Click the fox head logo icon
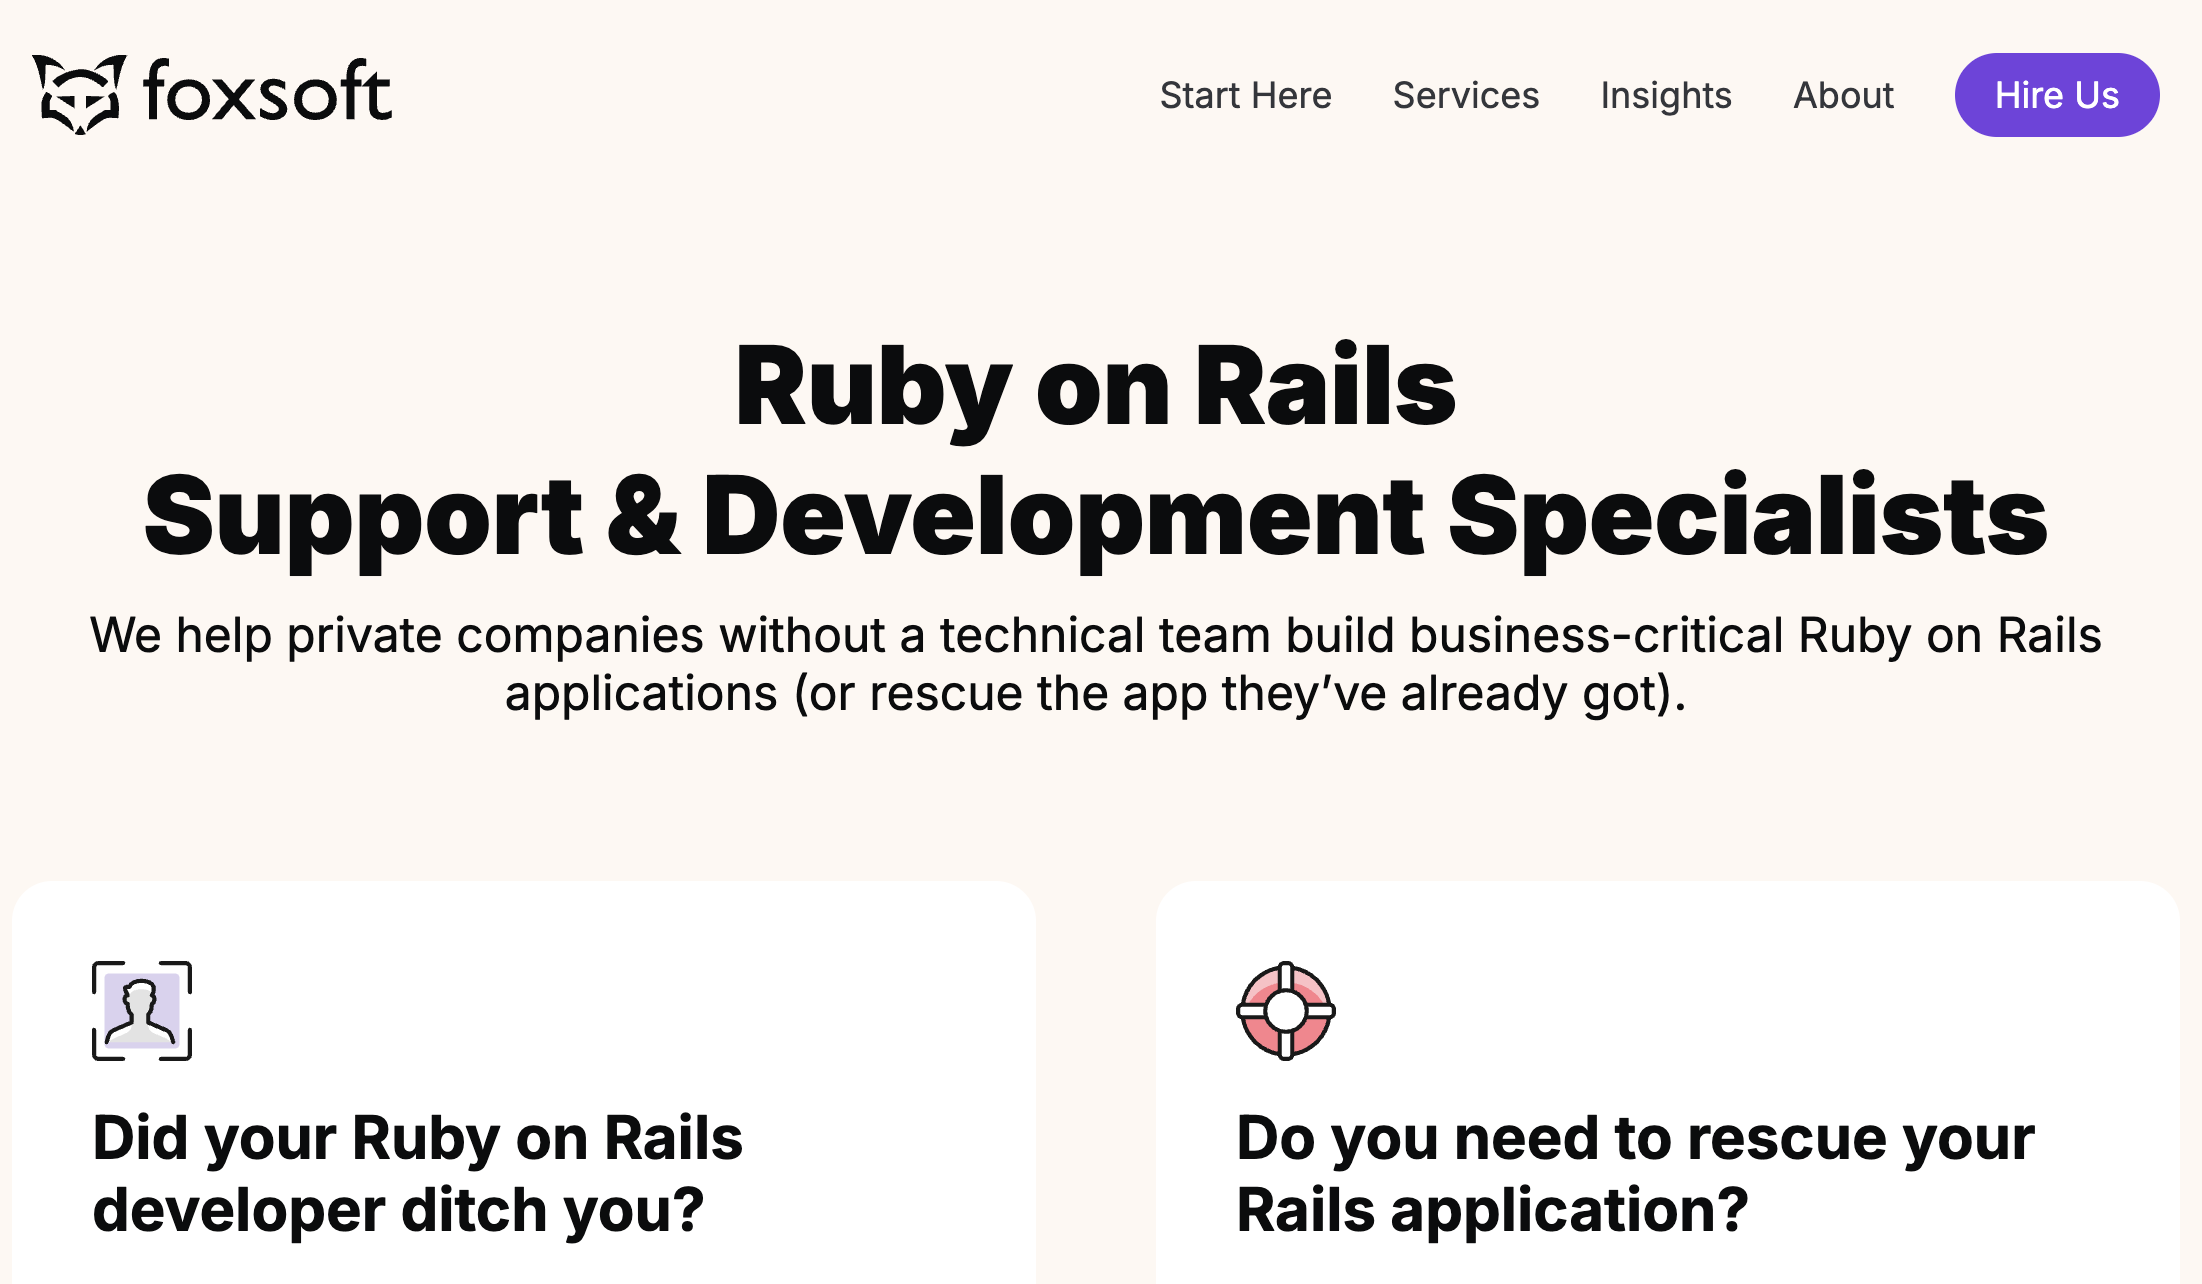 click(79, 94)
